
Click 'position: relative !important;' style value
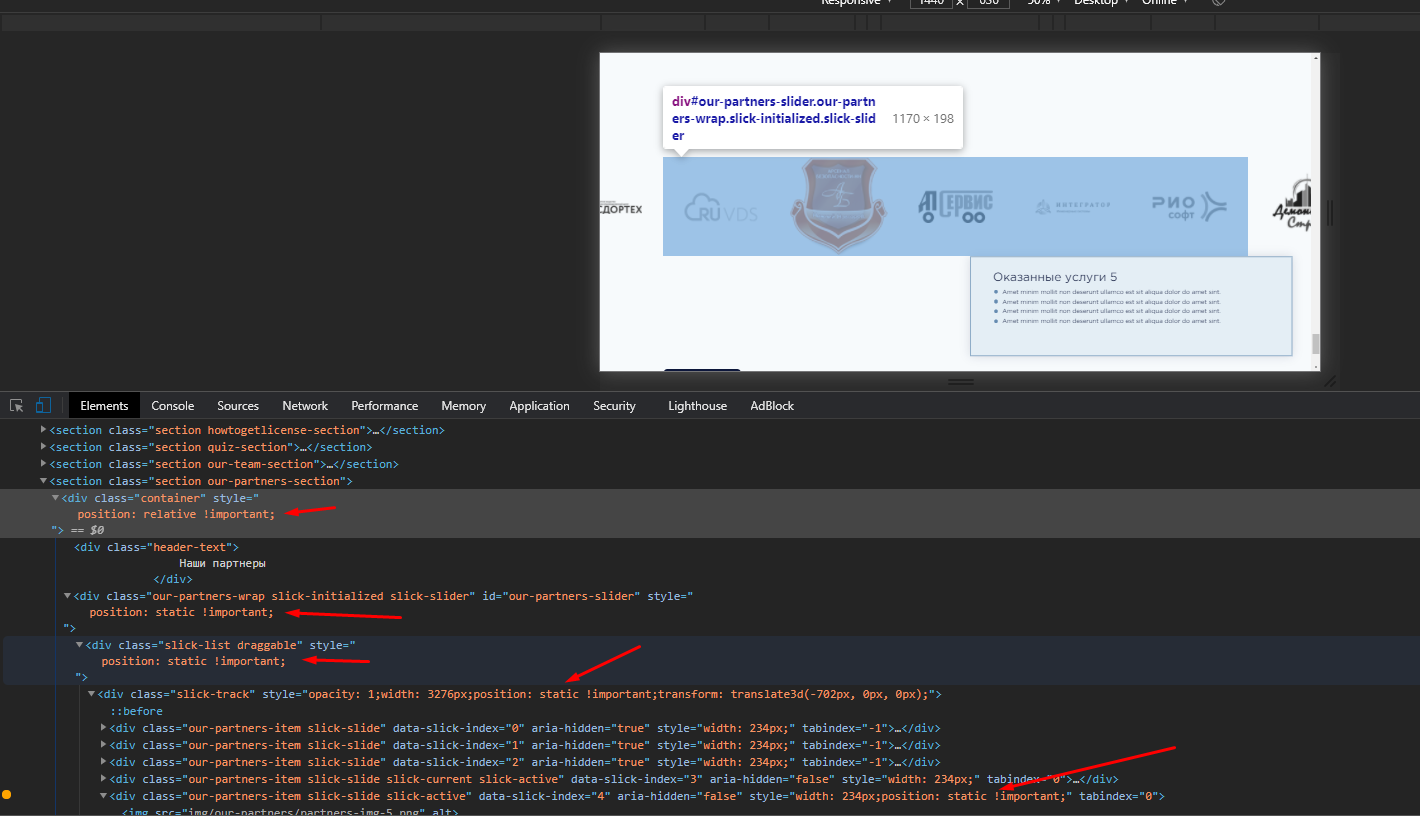tap(176, 514)
